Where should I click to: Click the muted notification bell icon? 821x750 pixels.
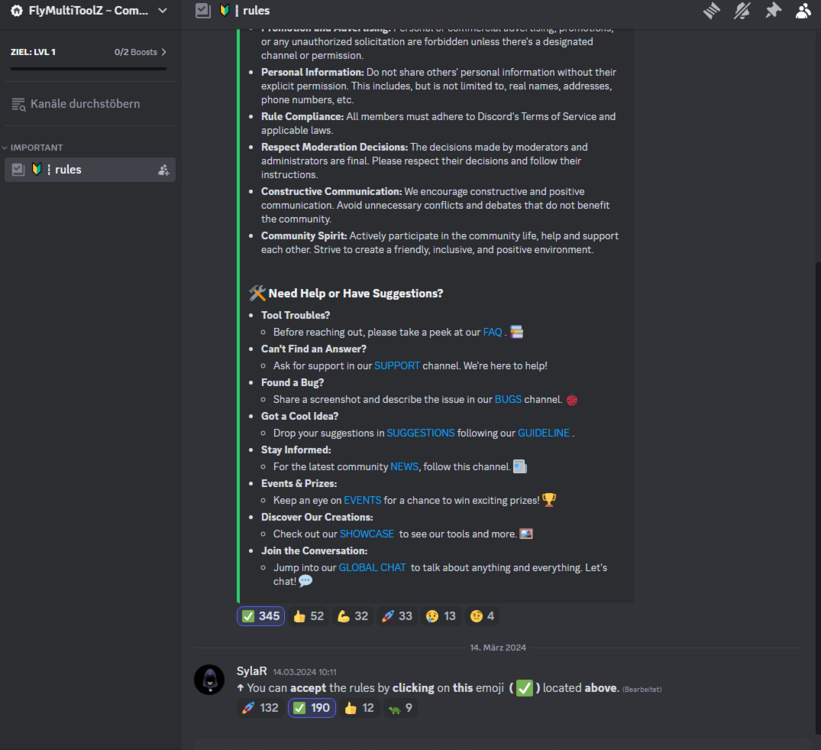[742, 11]
